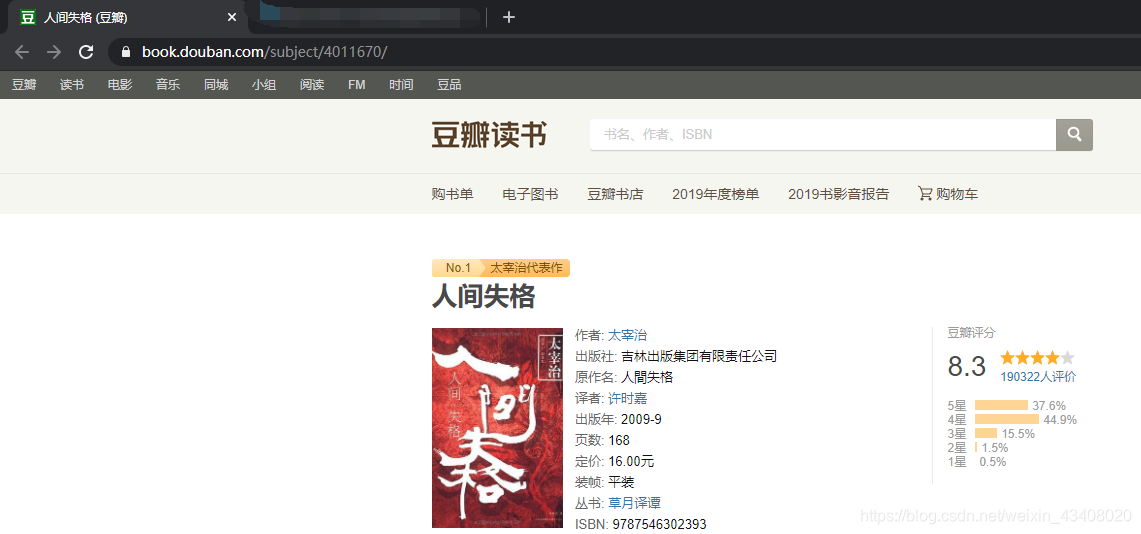
Task: Open FM in top navigation
Action: 357,84
